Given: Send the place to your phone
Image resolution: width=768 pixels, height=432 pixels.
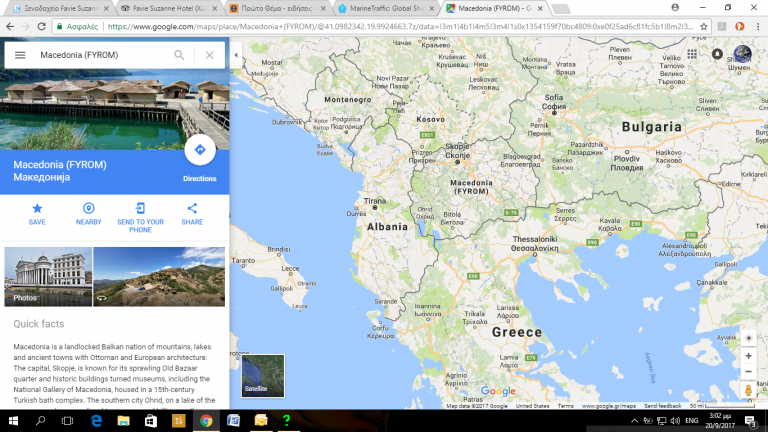Looking at the screenshot, I should (140, 218).
